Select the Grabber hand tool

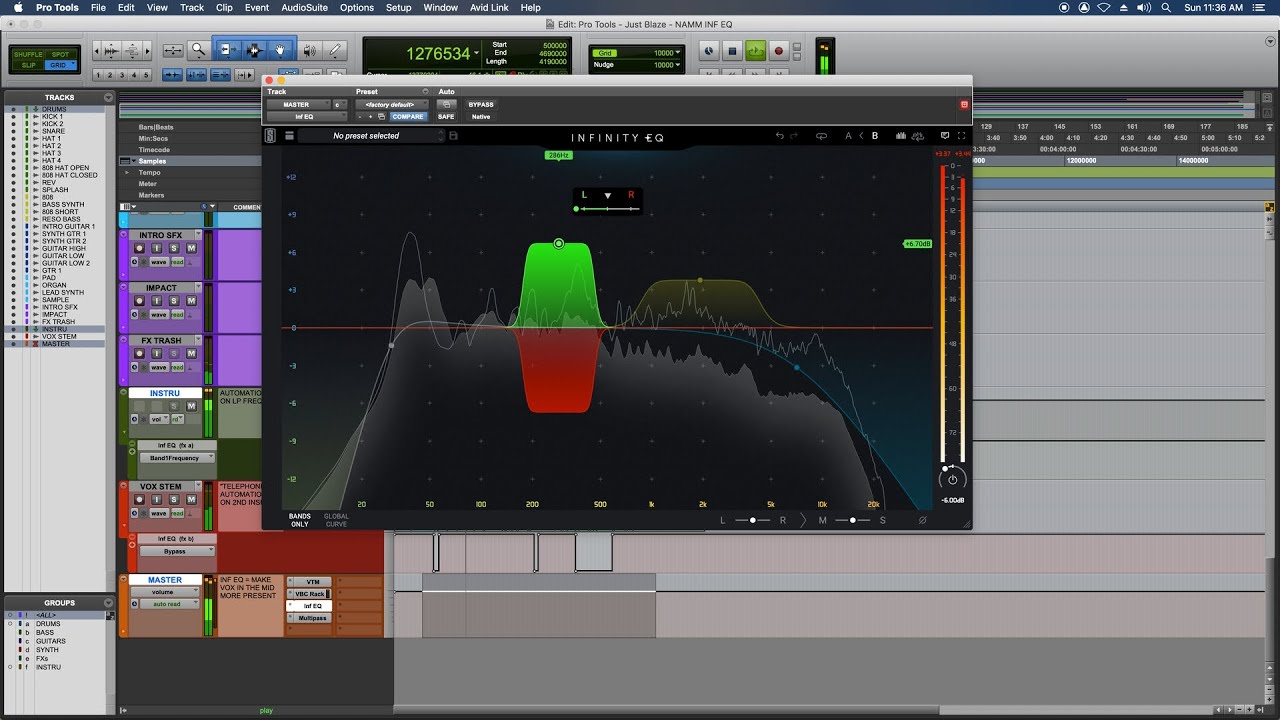pos(281,50)
